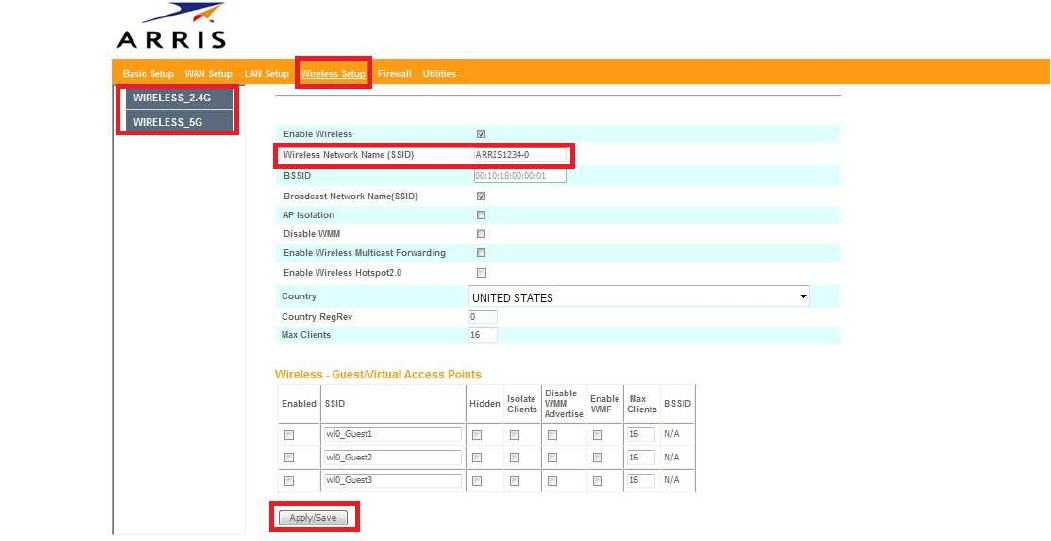1051x541 pixels.
Task: Click the SSID column header
Action: tap(334, 404)
